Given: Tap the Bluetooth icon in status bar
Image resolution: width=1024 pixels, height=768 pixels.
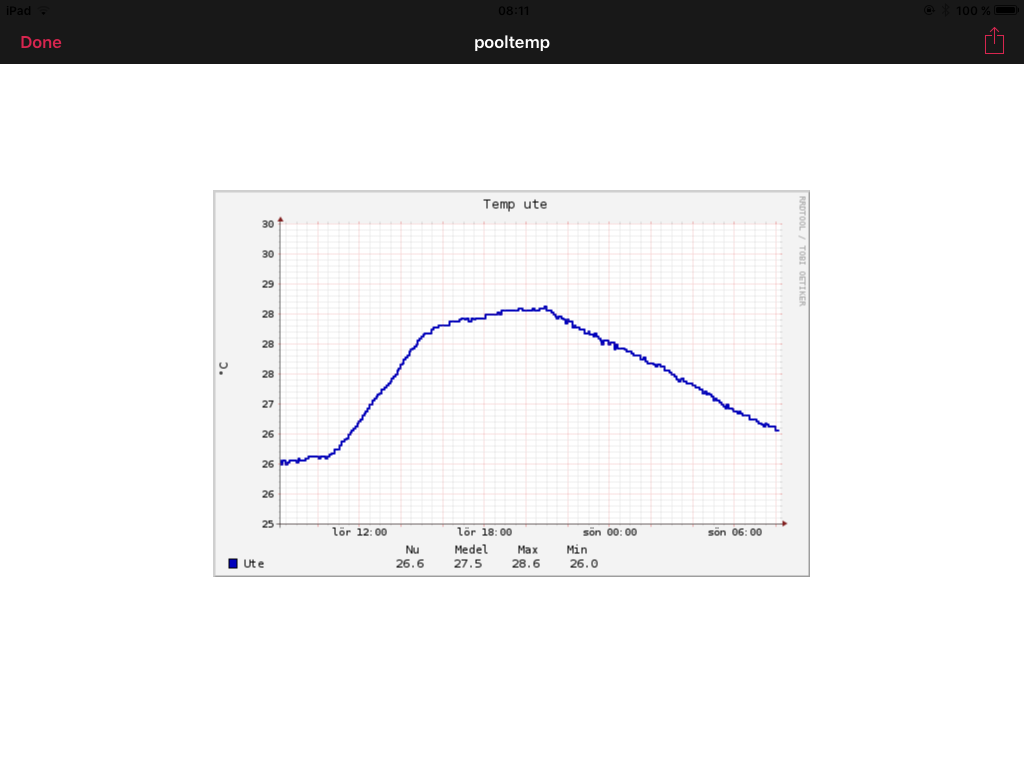Looking at the screenshot, I should point(945,10).
